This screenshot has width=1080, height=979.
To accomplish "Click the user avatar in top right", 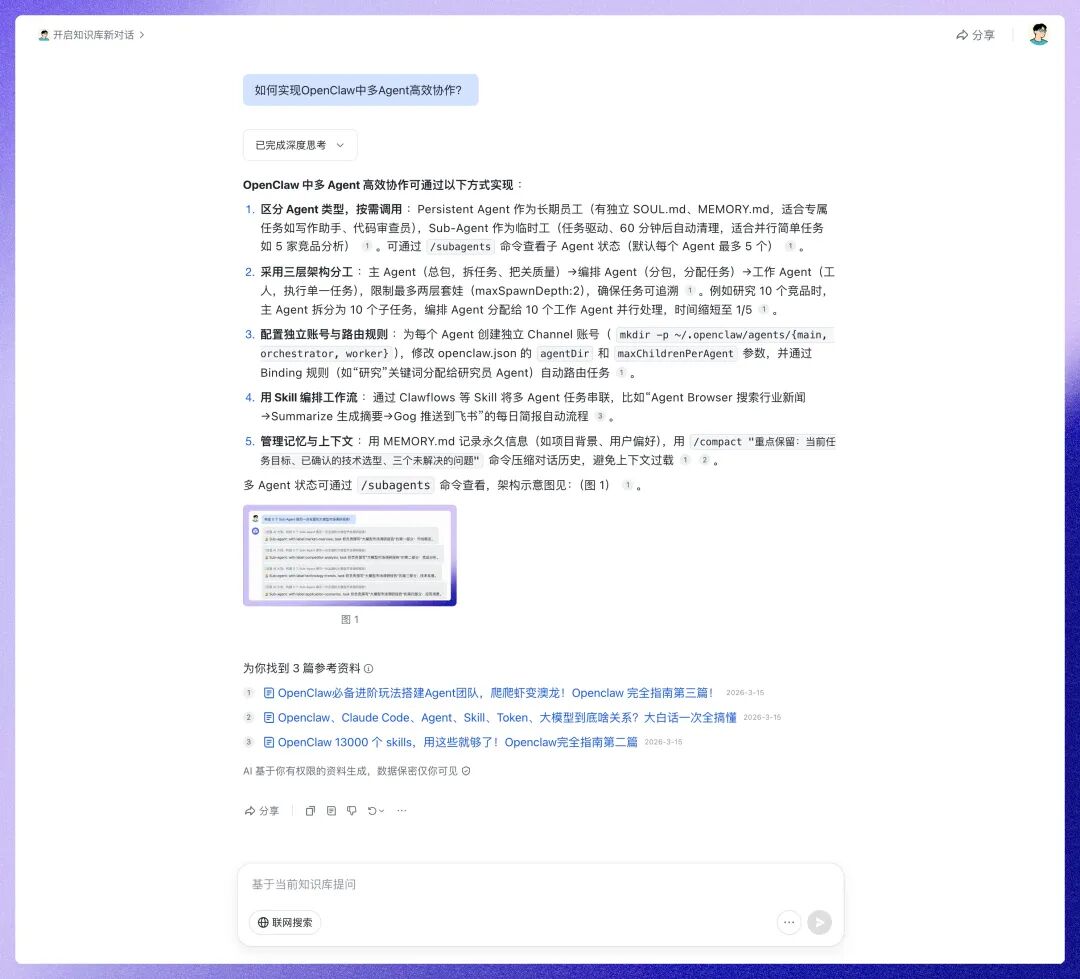I will pos(1038,34).
